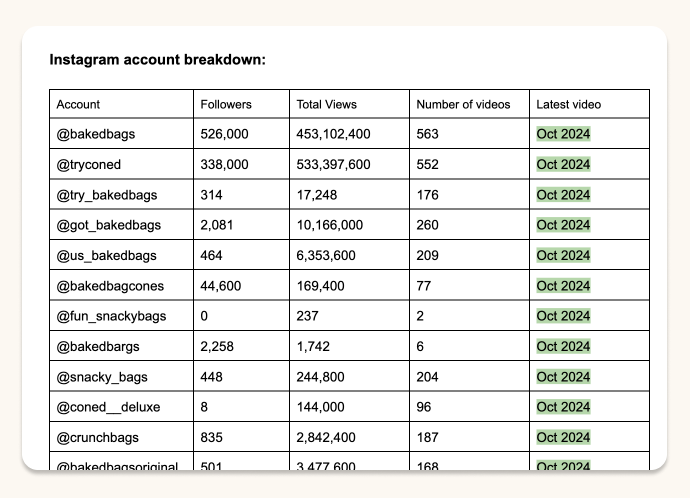Select the Total Views column header
Screen dimensions: 690x498
tap(326, 104)
